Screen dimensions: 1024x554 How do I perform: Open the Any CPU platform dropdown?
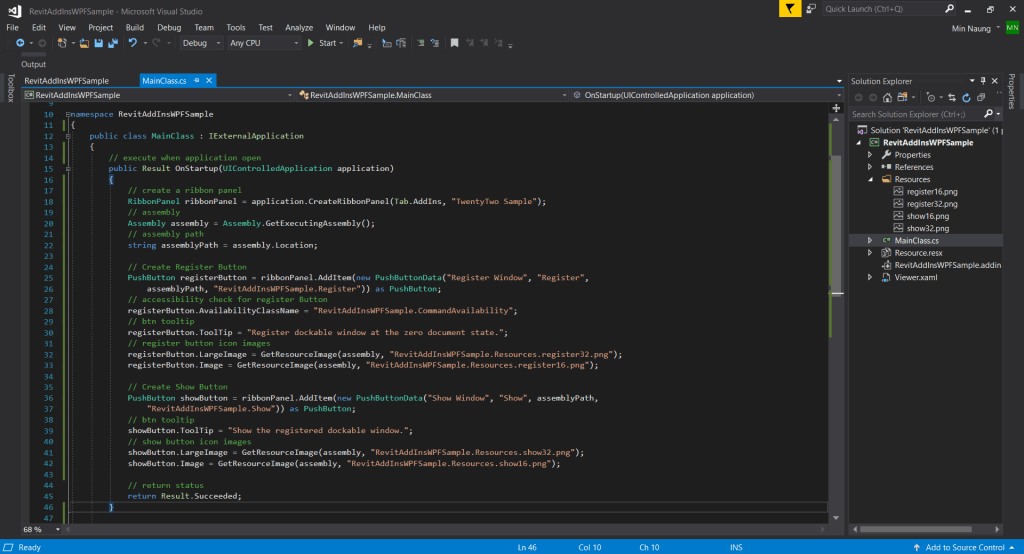click(x=264, y=43)
